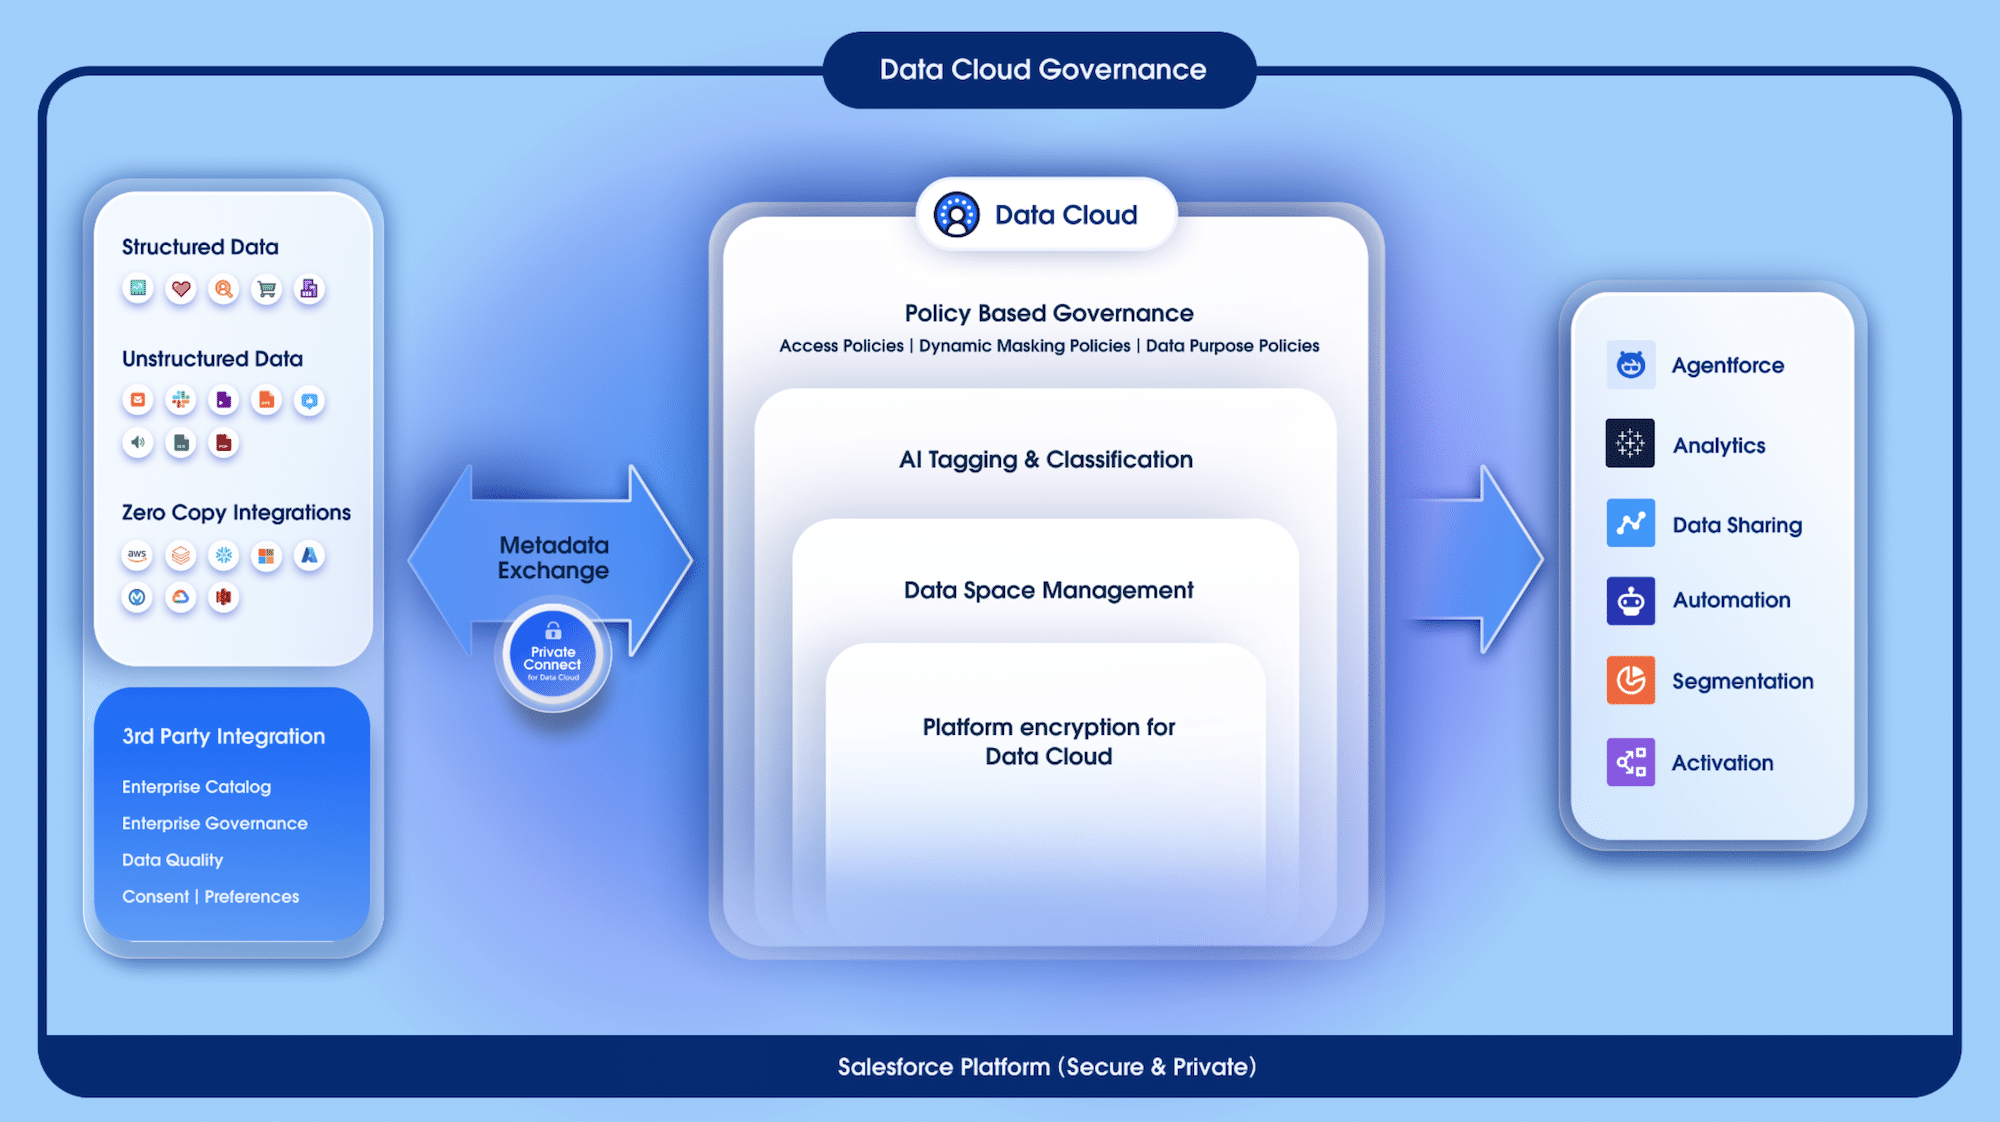Click the Analytics dark grid icon
Screen dimensions: 2000x1122
(1630, 444)
